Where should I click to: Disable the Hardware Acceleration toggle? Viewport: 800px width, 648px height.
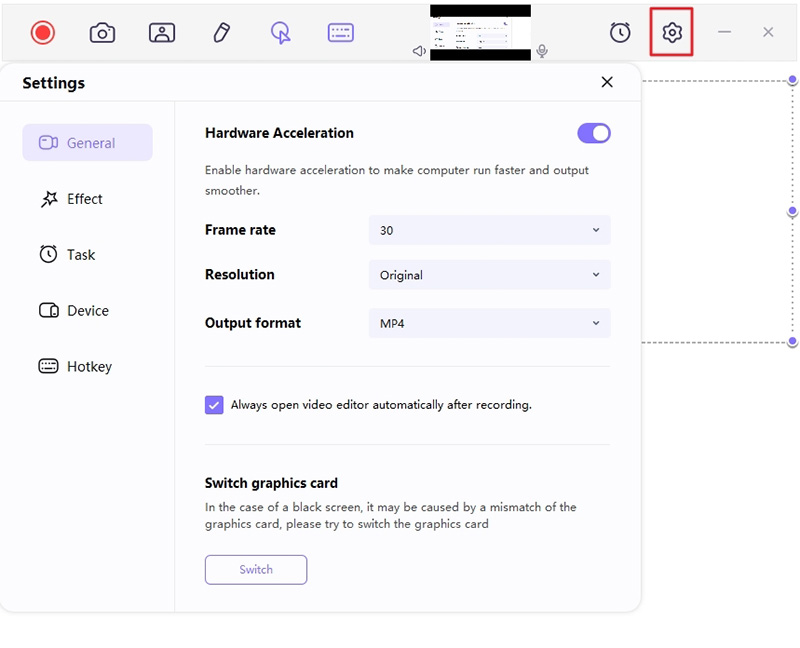(594, 133)
